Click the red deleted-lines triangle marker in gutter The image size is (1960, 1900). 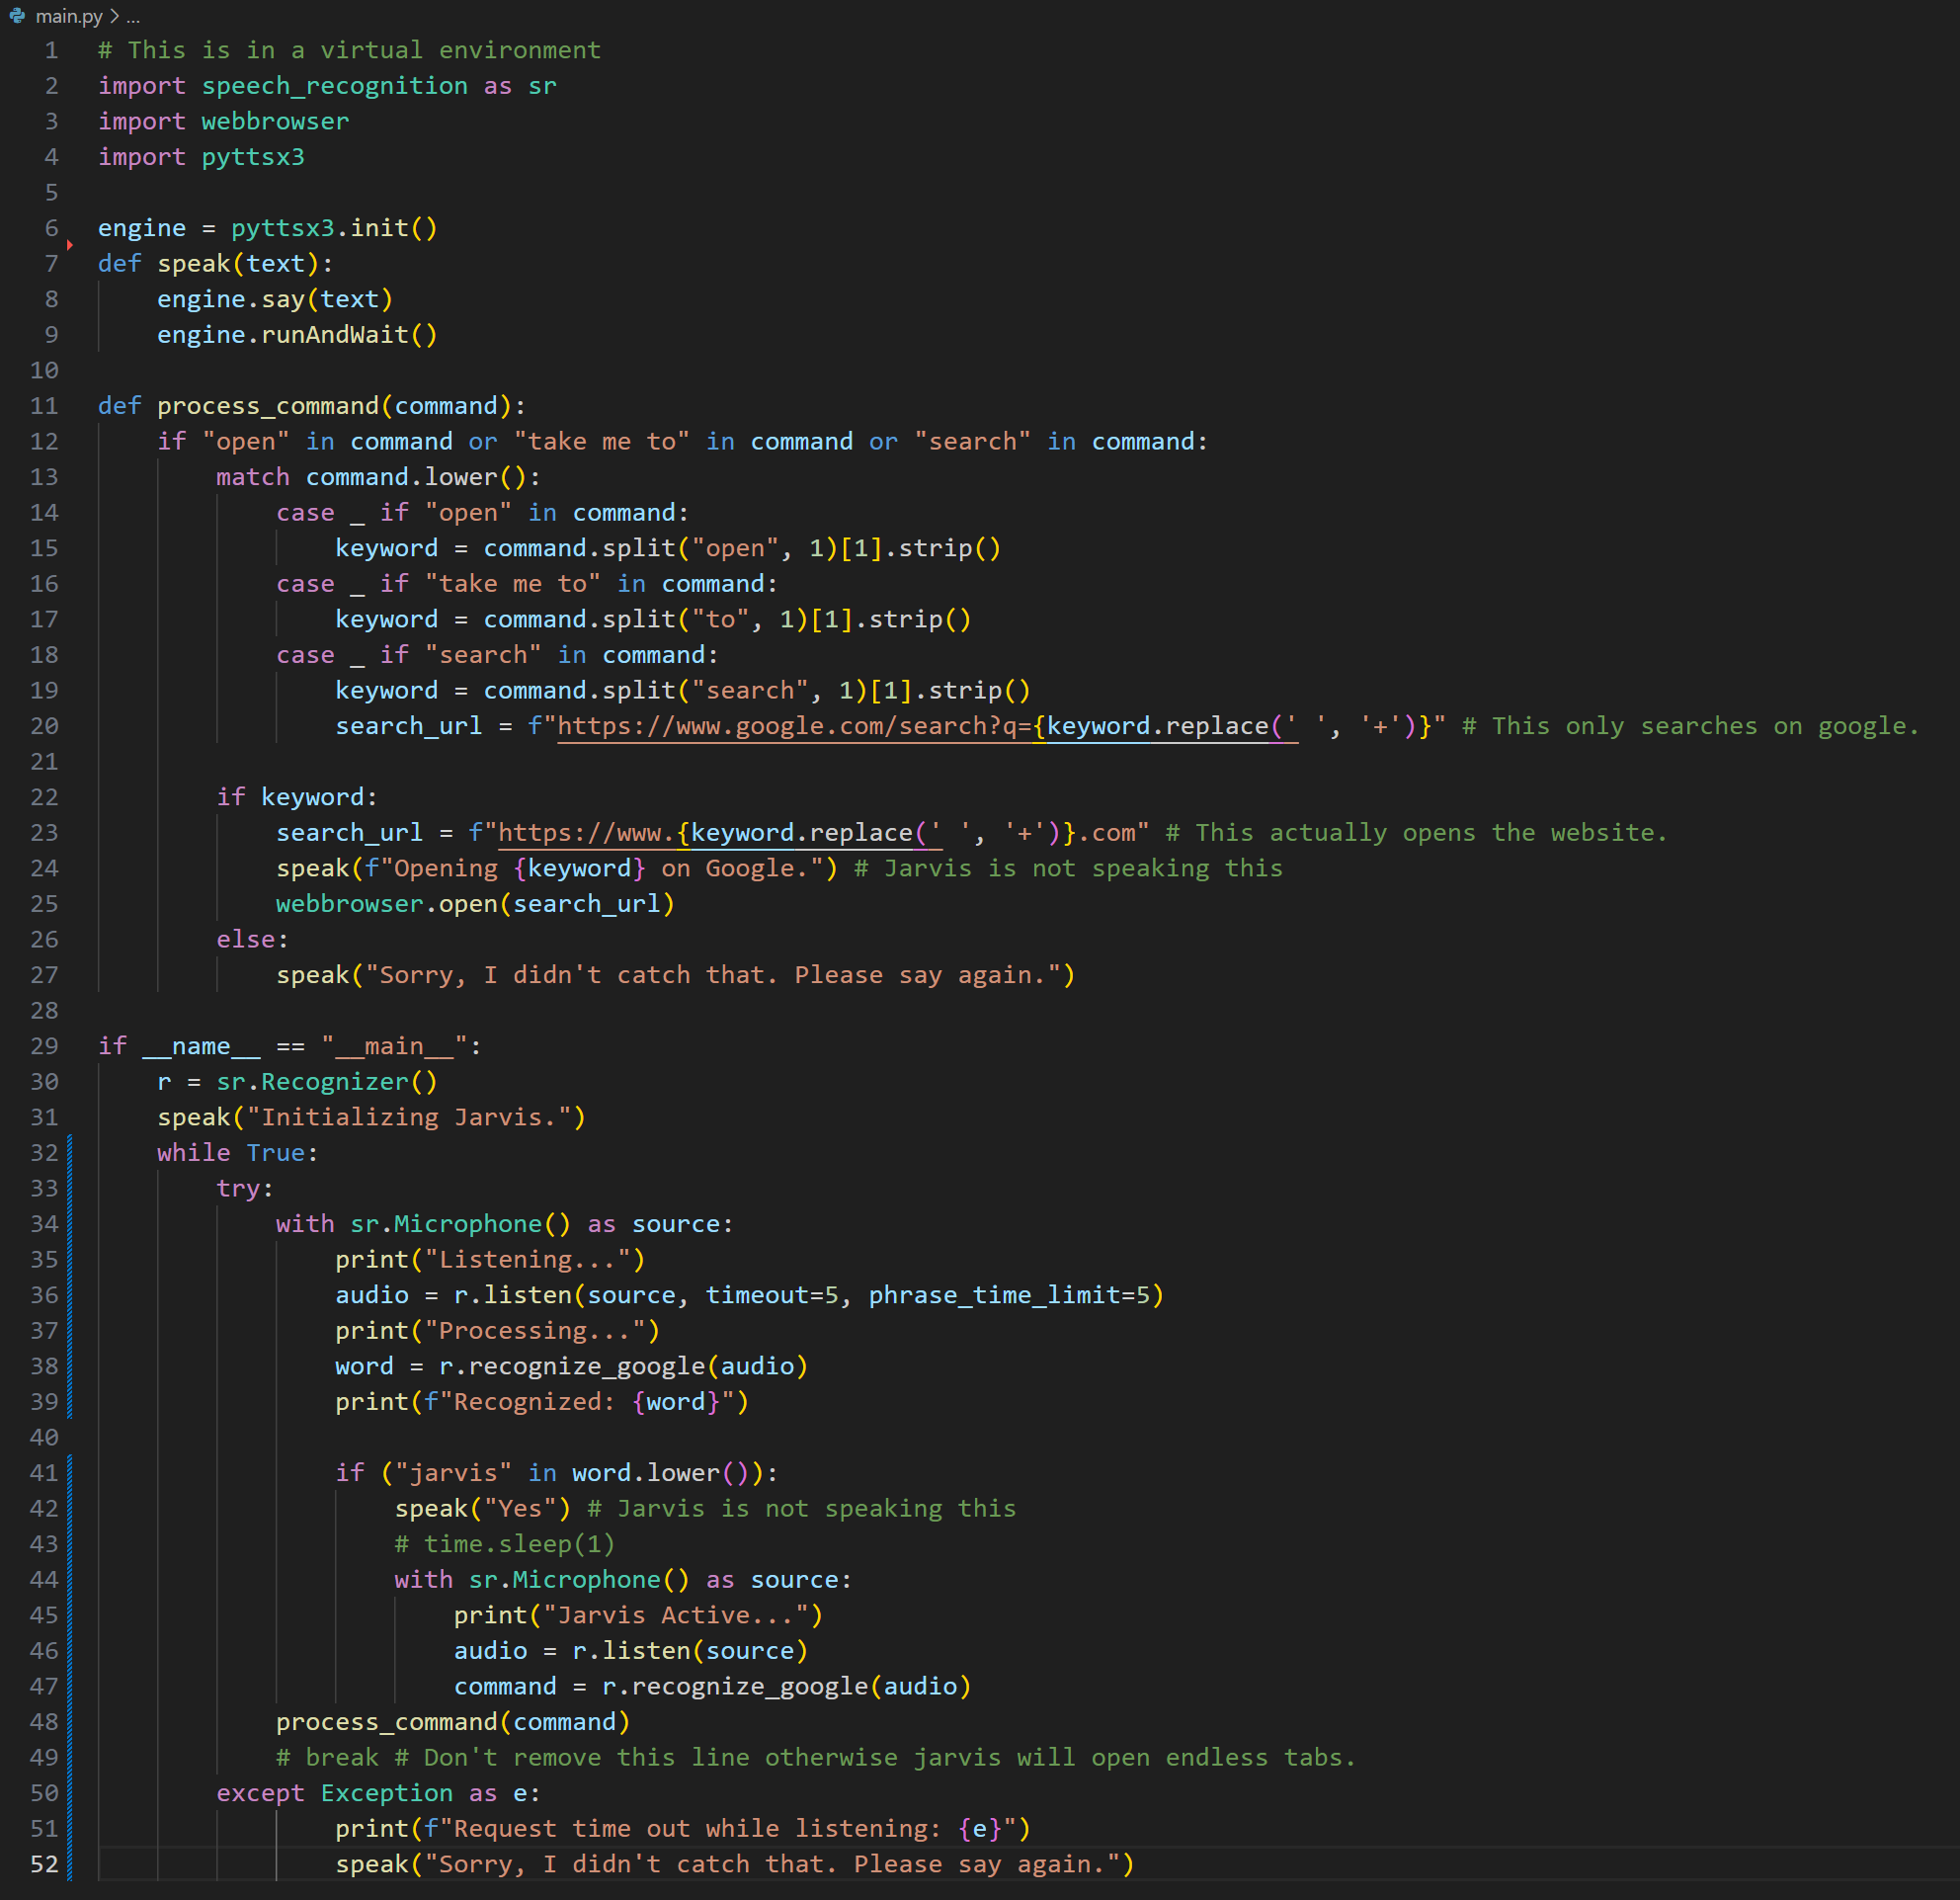pos(69,245)
